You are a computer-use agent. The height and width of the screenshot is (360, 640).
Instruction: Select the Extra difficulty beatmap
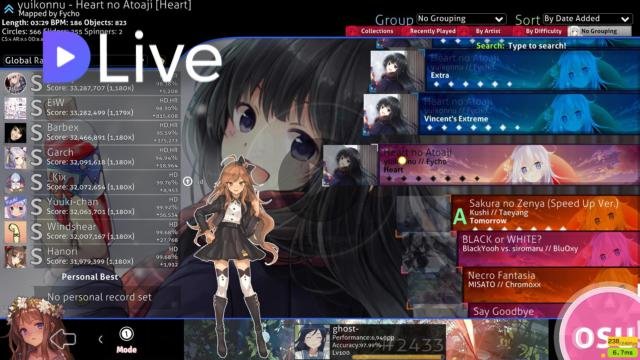[x=532, y=71]
